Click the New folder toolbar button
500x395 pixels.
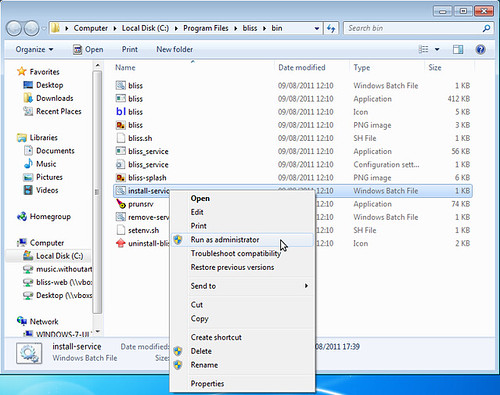175,50
